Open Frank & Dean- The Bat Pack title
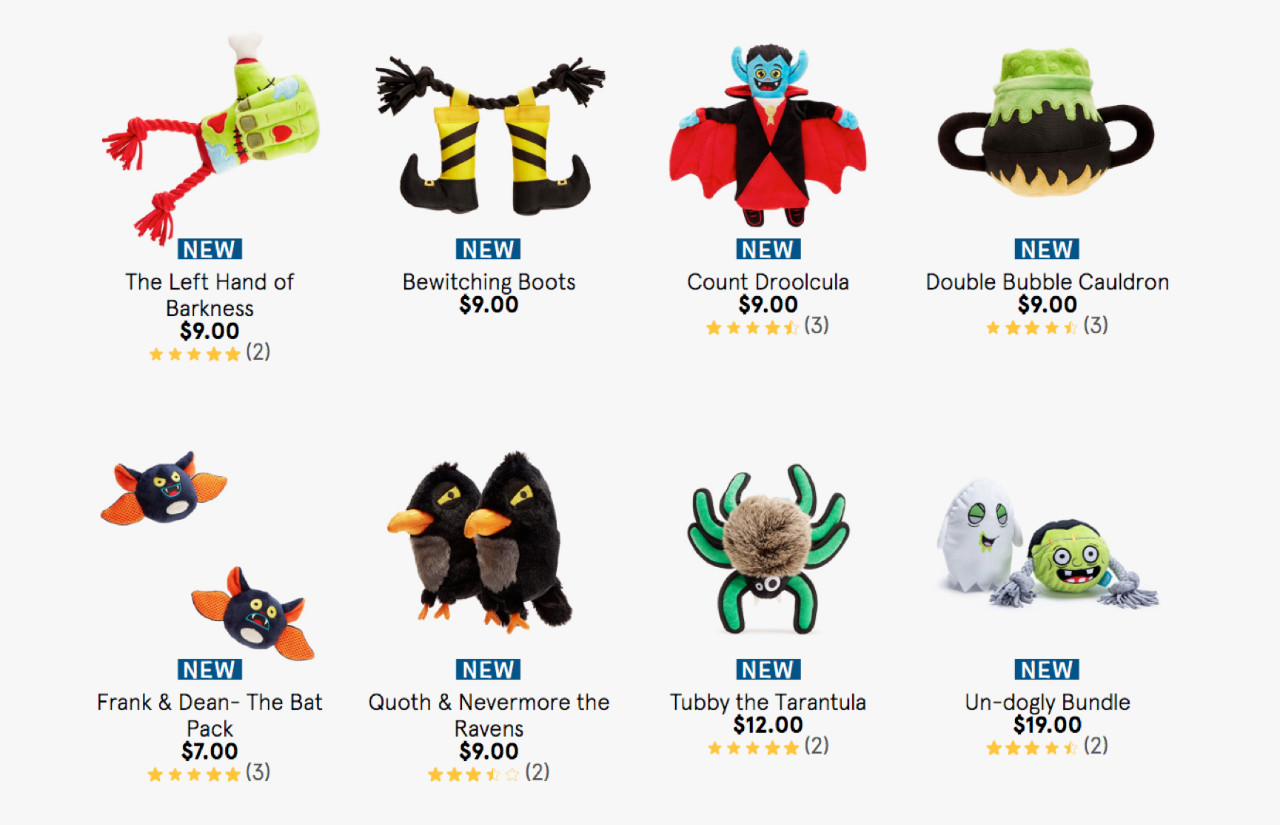 click(x=210, y=715)
